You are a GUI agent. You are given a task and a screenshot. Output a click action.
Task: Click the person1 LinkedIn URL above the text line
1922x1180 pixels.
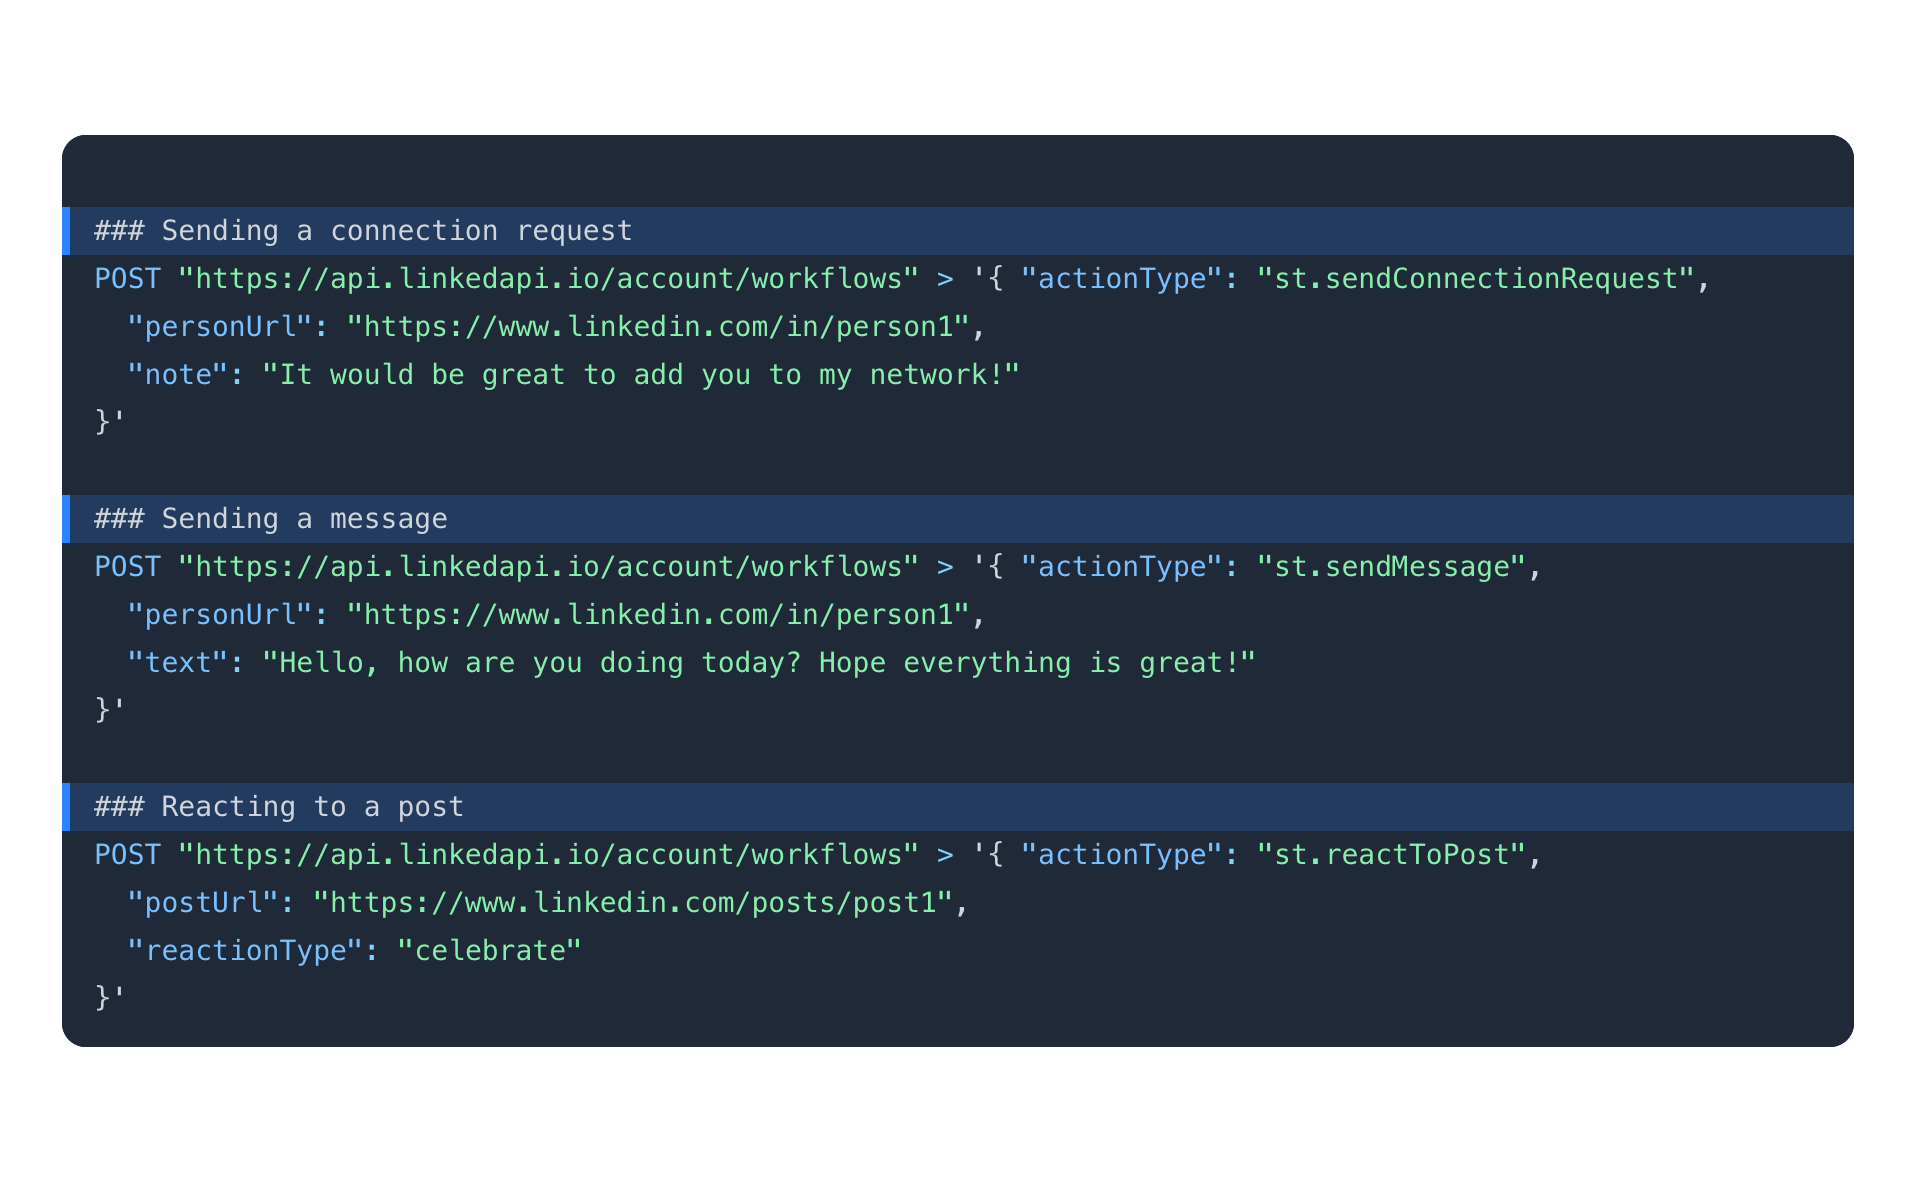(x=658, y=615)
